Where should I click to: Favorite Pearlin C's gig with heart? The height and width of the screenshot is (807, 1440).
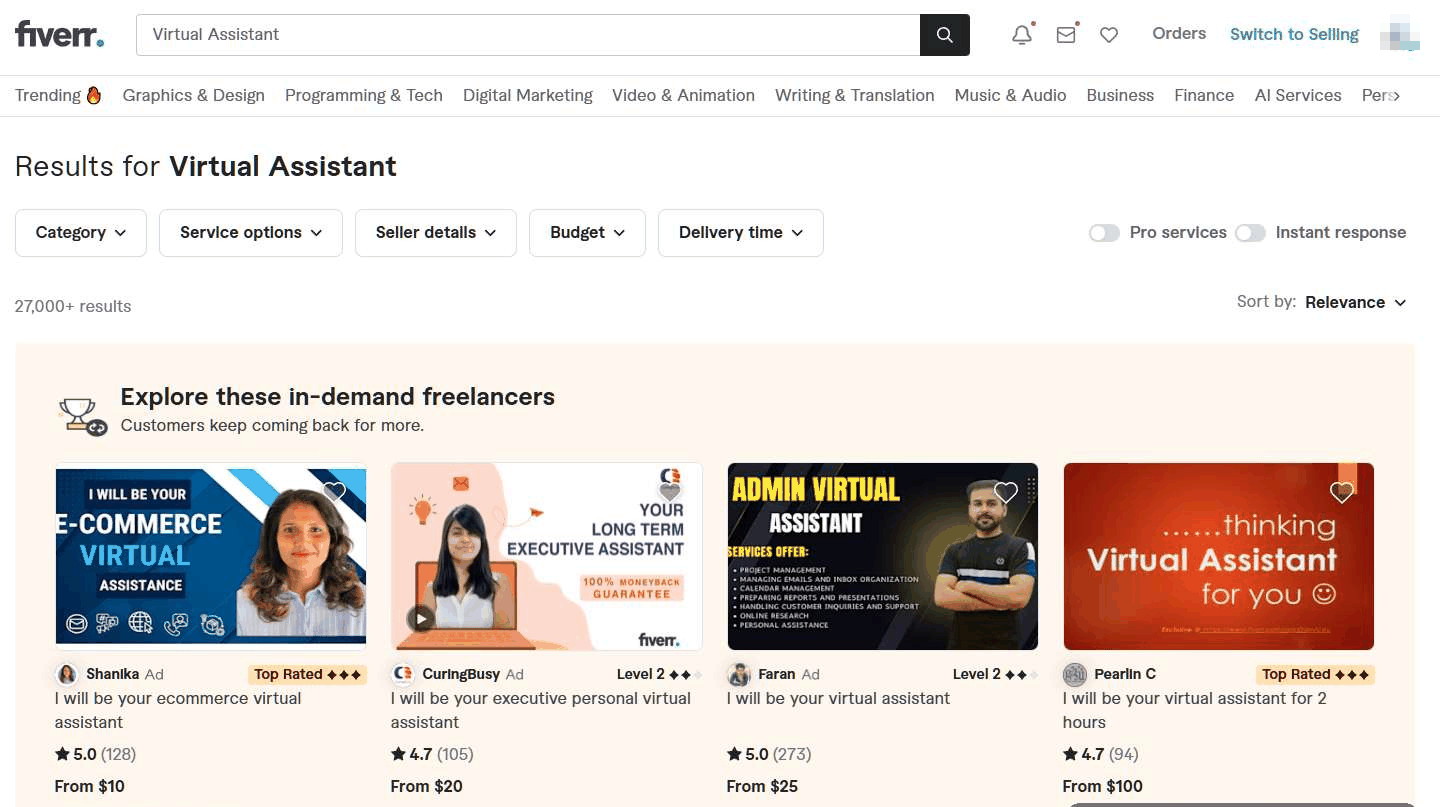point(1342,492)
